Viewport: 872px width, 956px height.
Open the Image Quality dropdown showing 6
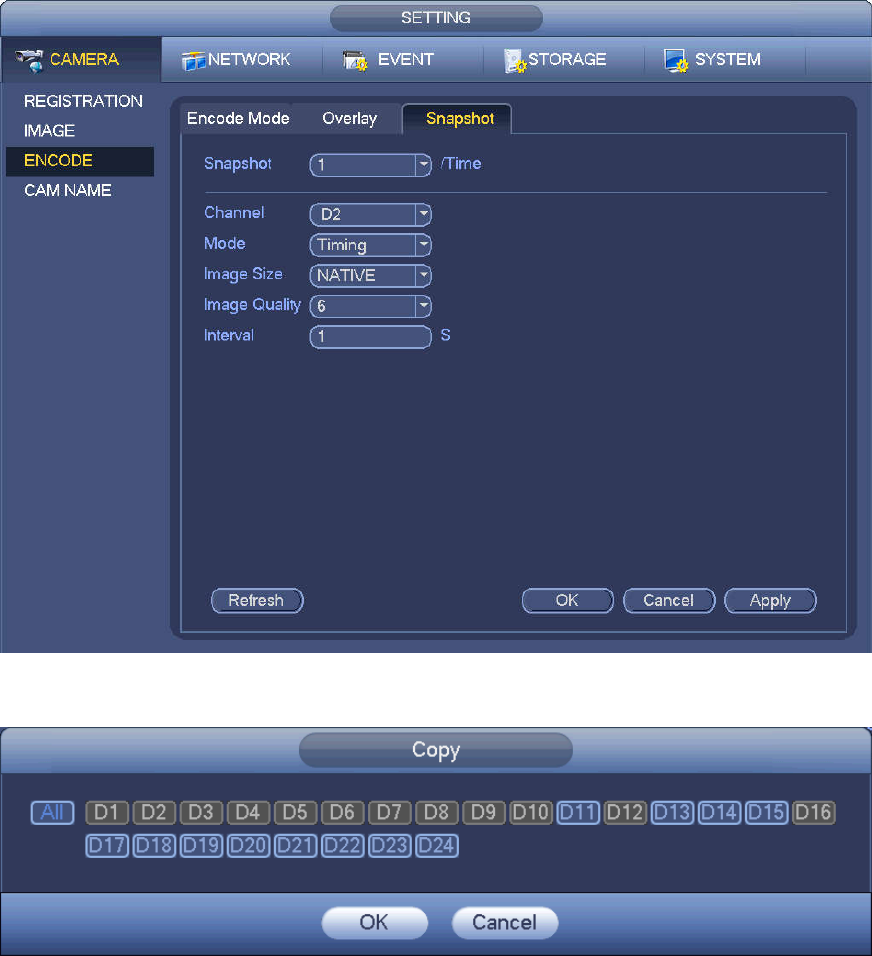coord(371,306)
